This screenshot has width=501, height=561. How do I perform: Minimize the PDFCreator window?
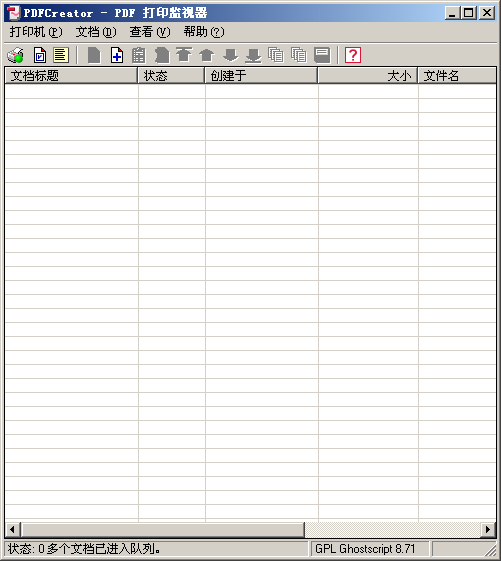(x=452, y=13)
